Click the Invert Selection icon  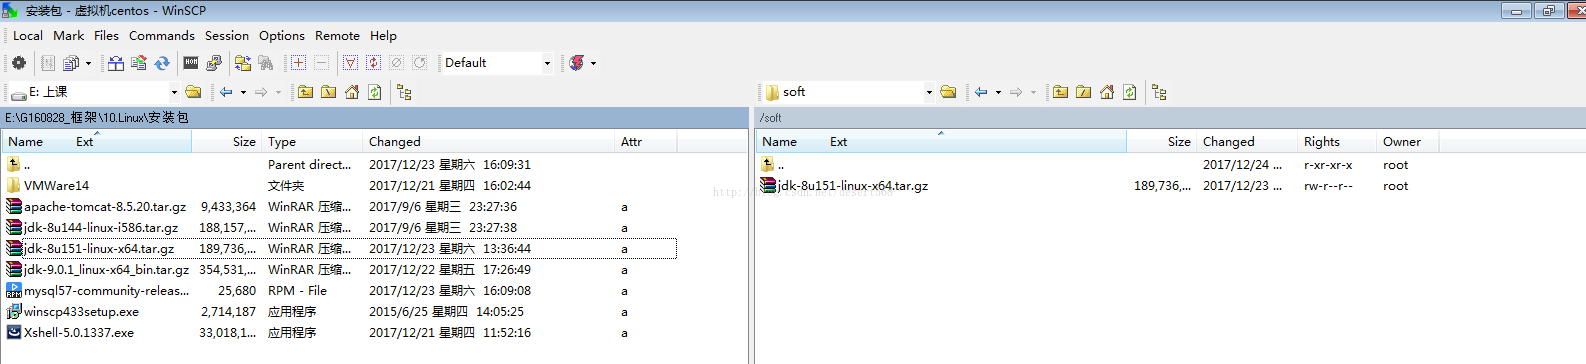373,63
